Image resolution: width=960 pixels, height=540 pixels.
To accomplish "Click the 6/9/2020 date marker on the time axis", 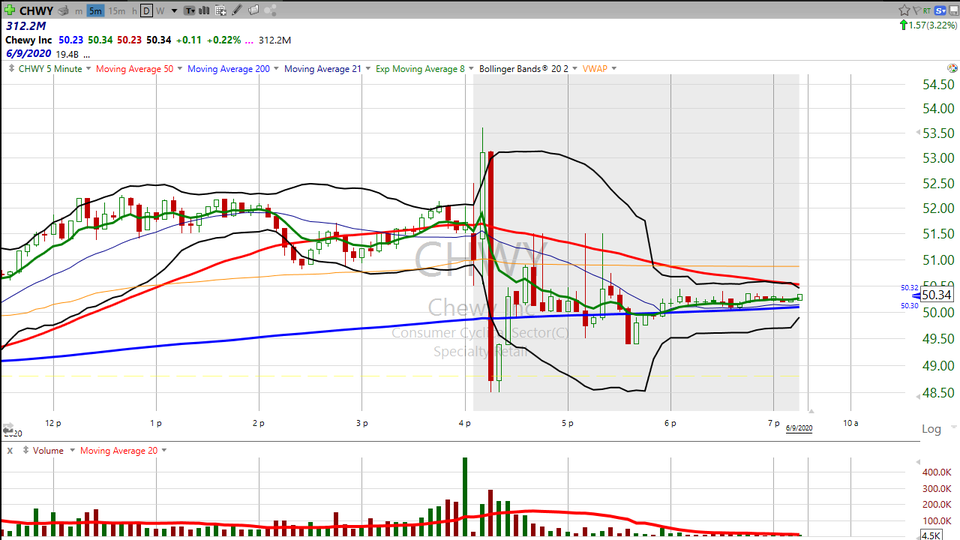I will 799,427.
